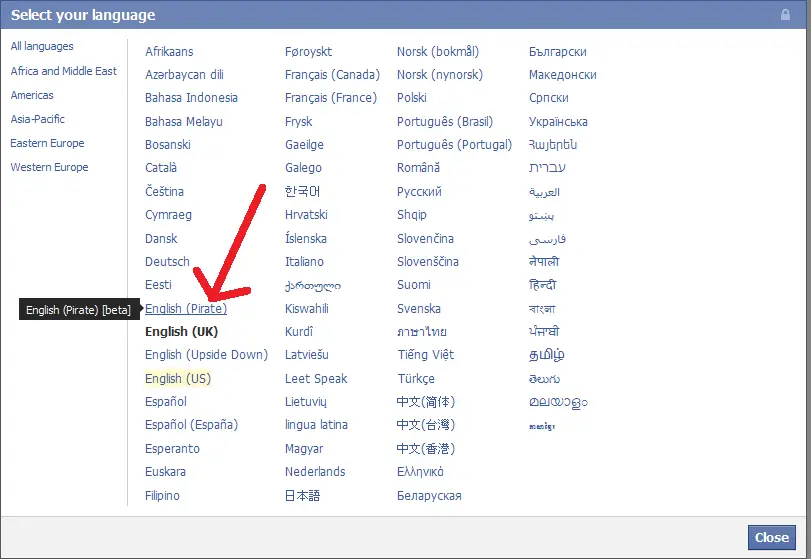Choose Română language
The width and height of the screenshot is (812, 559).
(x=418, y=168)
